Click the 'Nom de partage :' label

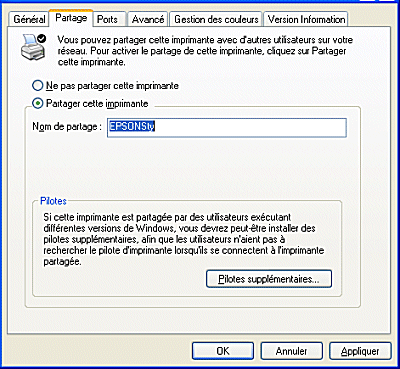[67, 127]
